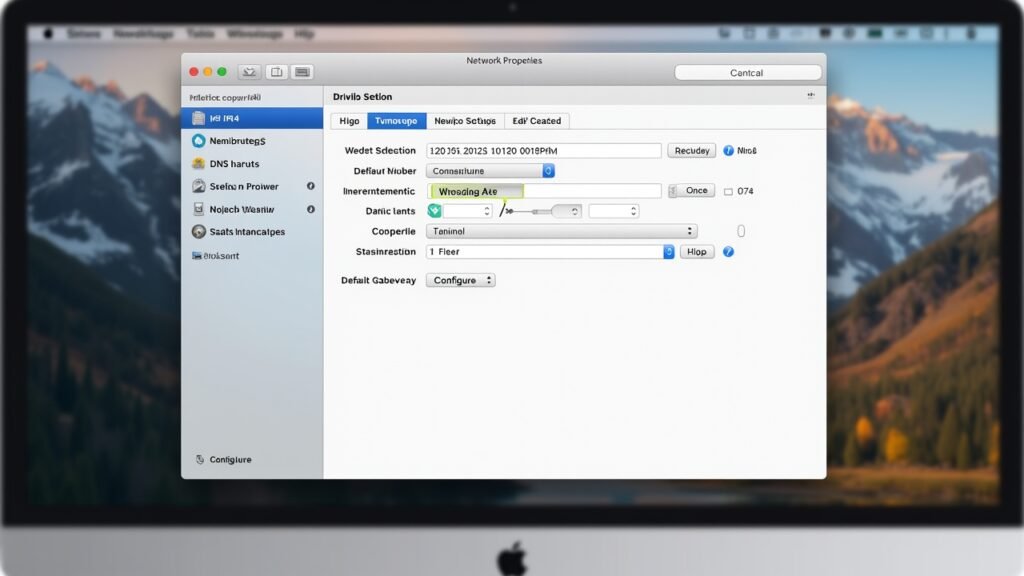Click the blue help icon next to Hlop

coord(728,252)
